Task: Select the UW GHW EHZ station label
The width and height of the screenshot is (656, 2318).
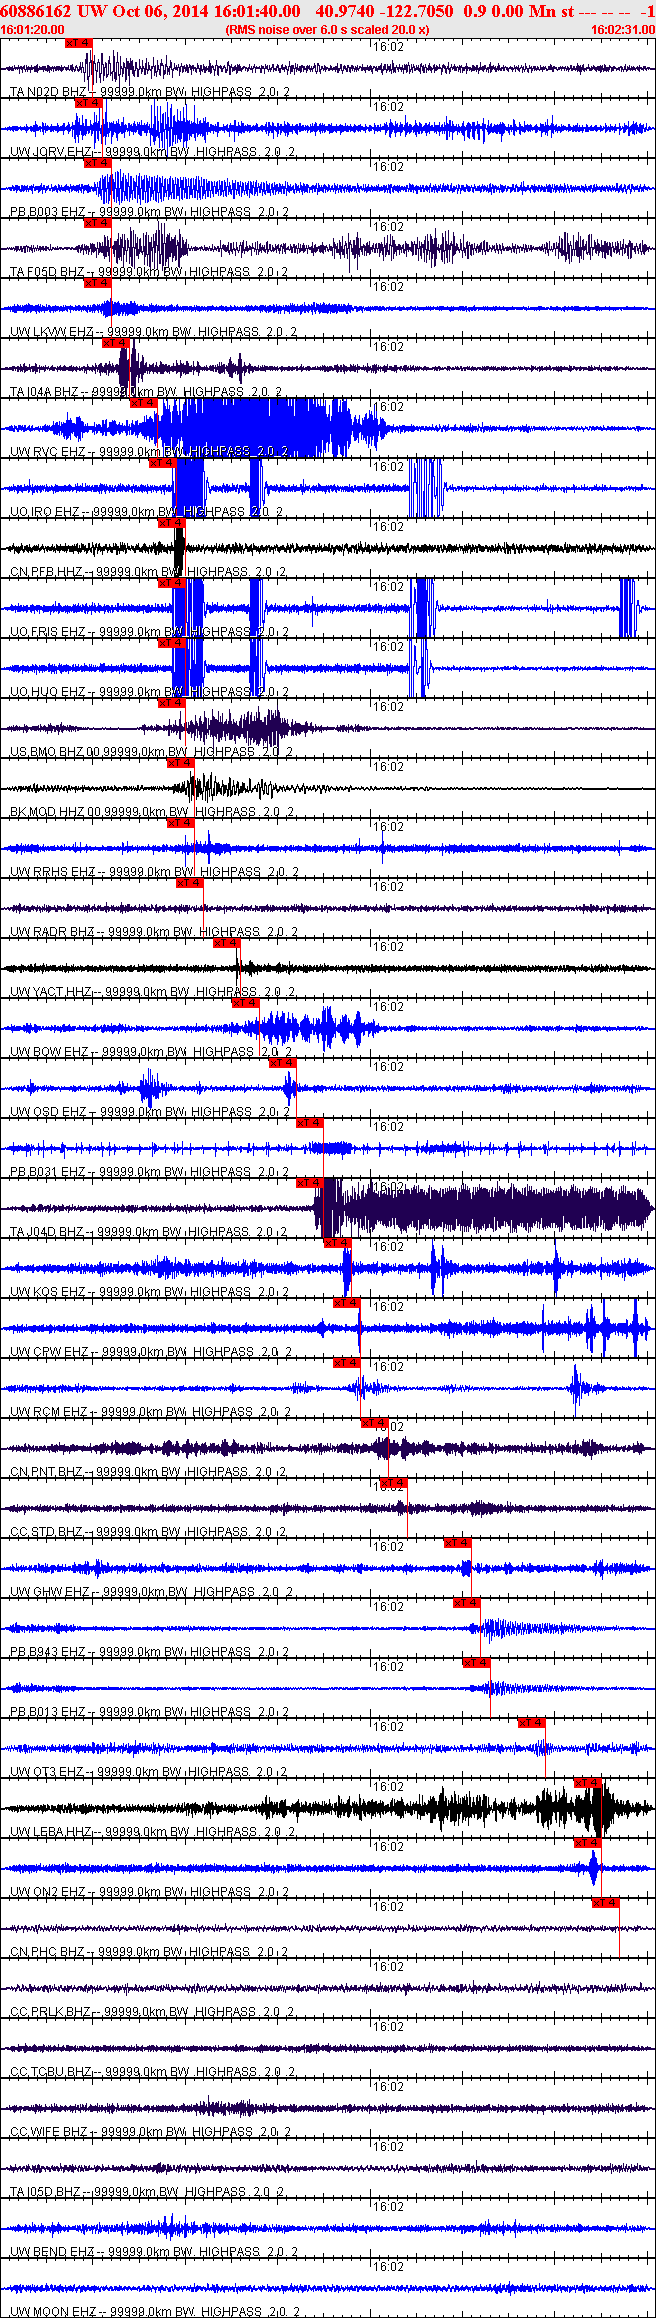Action: pos(152,1592)
